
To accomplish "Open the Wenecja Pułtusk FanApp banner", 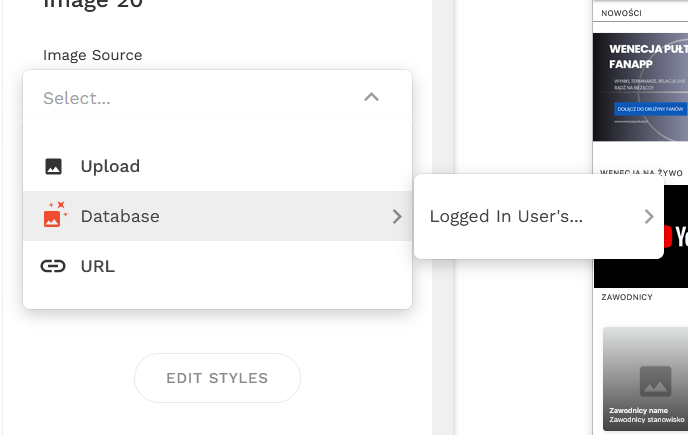I will tap(640, 87).
